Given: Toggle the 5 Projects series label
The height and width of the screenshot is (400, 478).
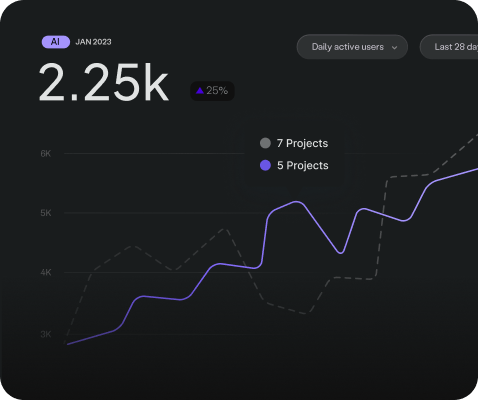Looking at the screenshot, I should (303, 165).
